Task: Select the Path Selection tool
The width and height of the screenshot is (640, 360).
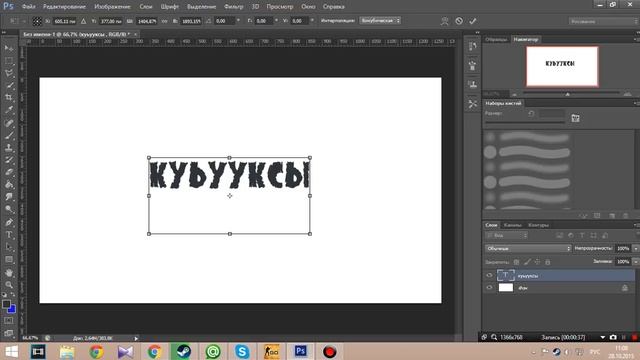Action: point(9,247)
